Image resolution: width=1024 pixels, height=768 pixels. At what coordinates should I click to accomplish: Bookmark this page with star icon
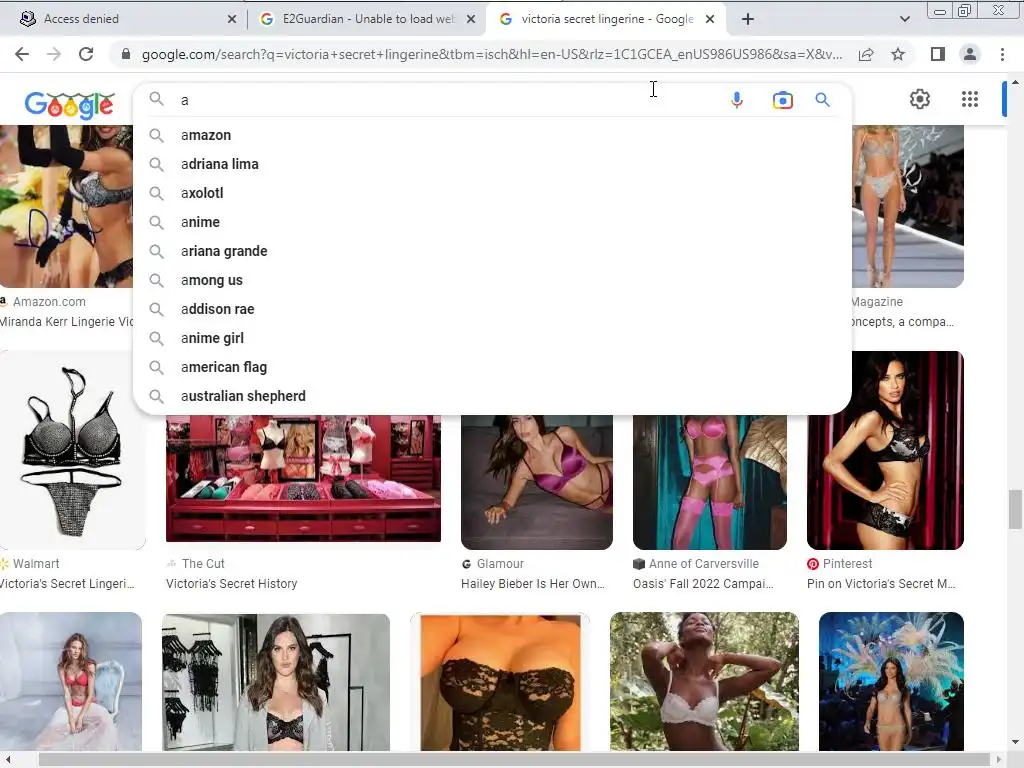pos(898,54)
